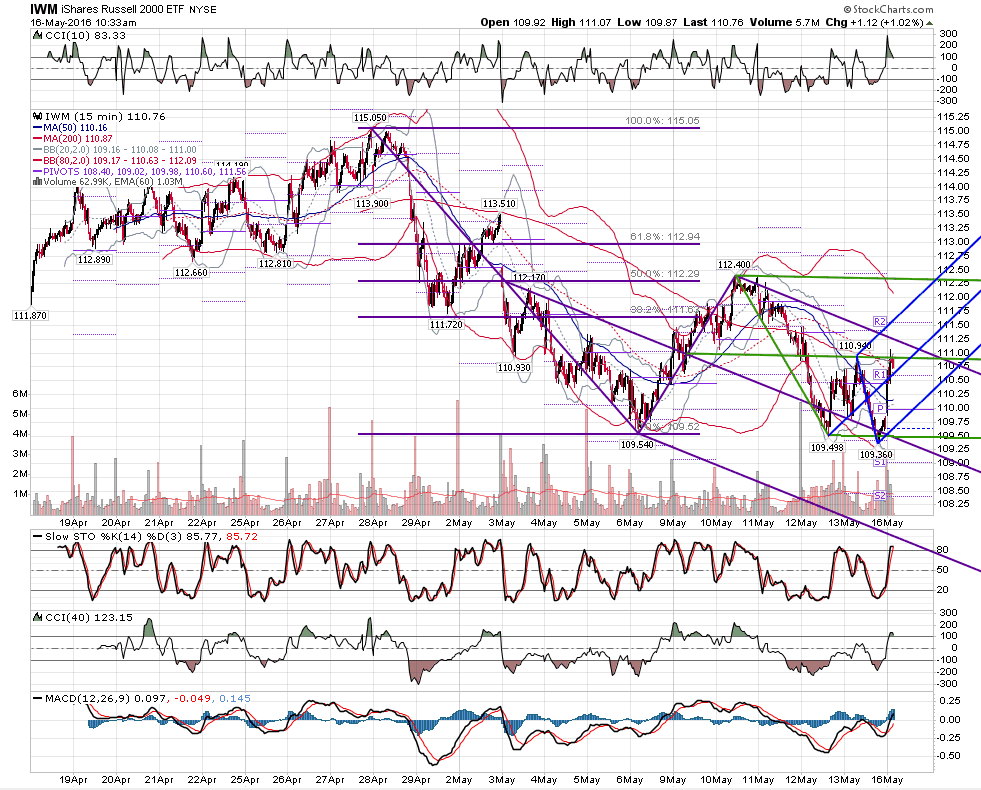Screen dimensions: 981x790
Task: Click the 112.400 peak price label
Action: coord(734,265)
